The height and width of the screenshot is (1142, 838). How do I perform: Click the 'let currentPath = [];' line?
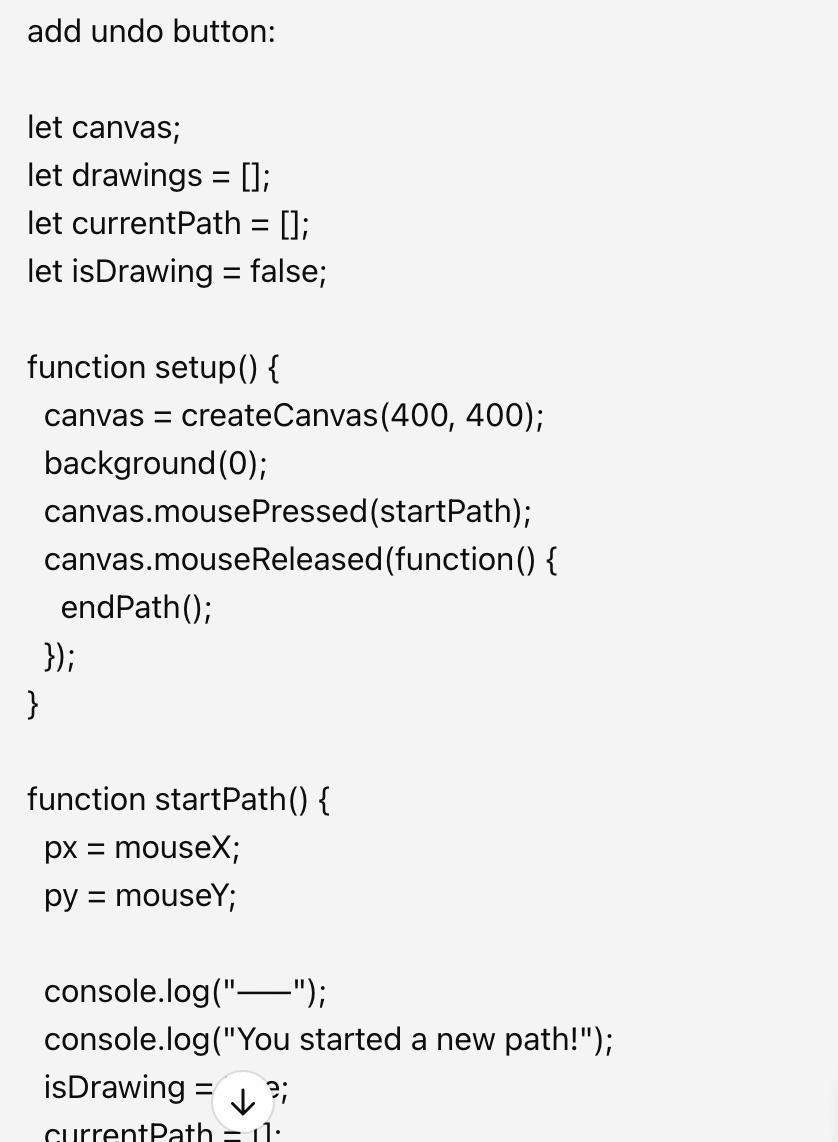168,224
